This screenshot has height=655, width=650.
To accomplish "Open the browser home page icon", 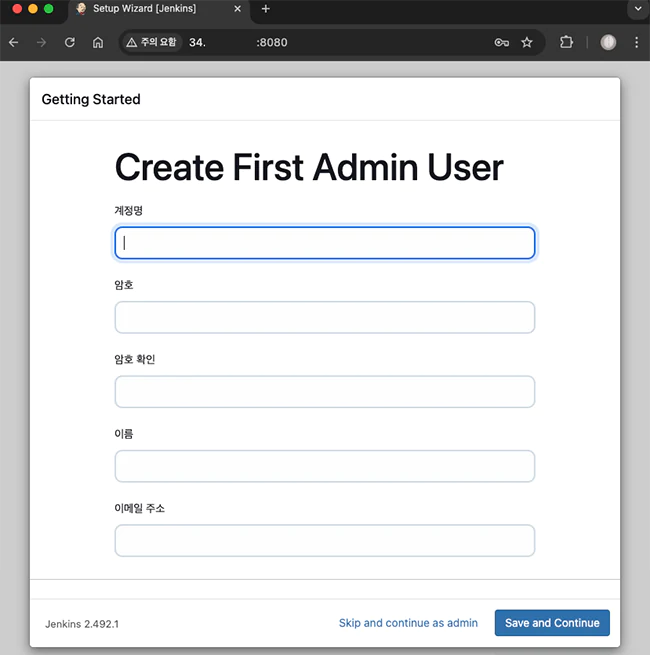I will pos(98,42).
